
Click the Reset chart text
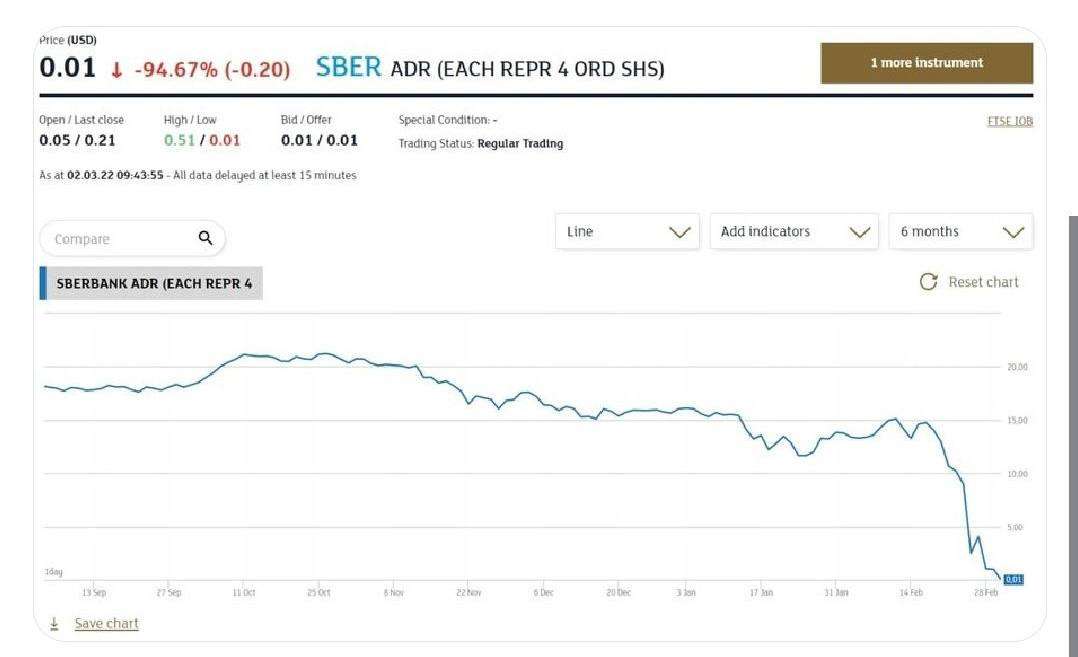point(983,282)
